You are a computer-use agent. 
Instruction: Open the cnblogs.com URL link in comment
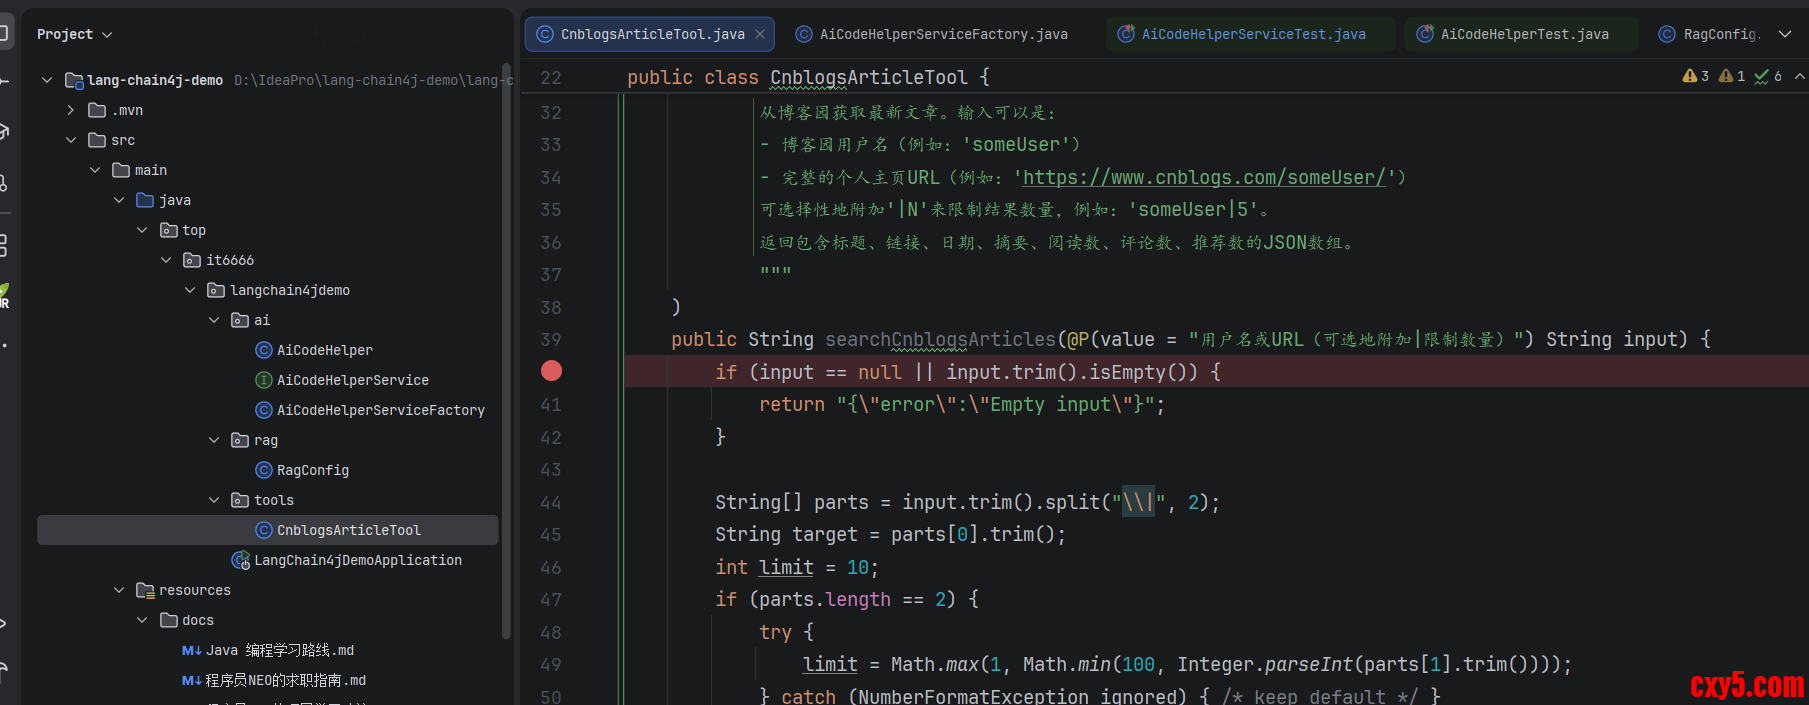click(1203, 178)
